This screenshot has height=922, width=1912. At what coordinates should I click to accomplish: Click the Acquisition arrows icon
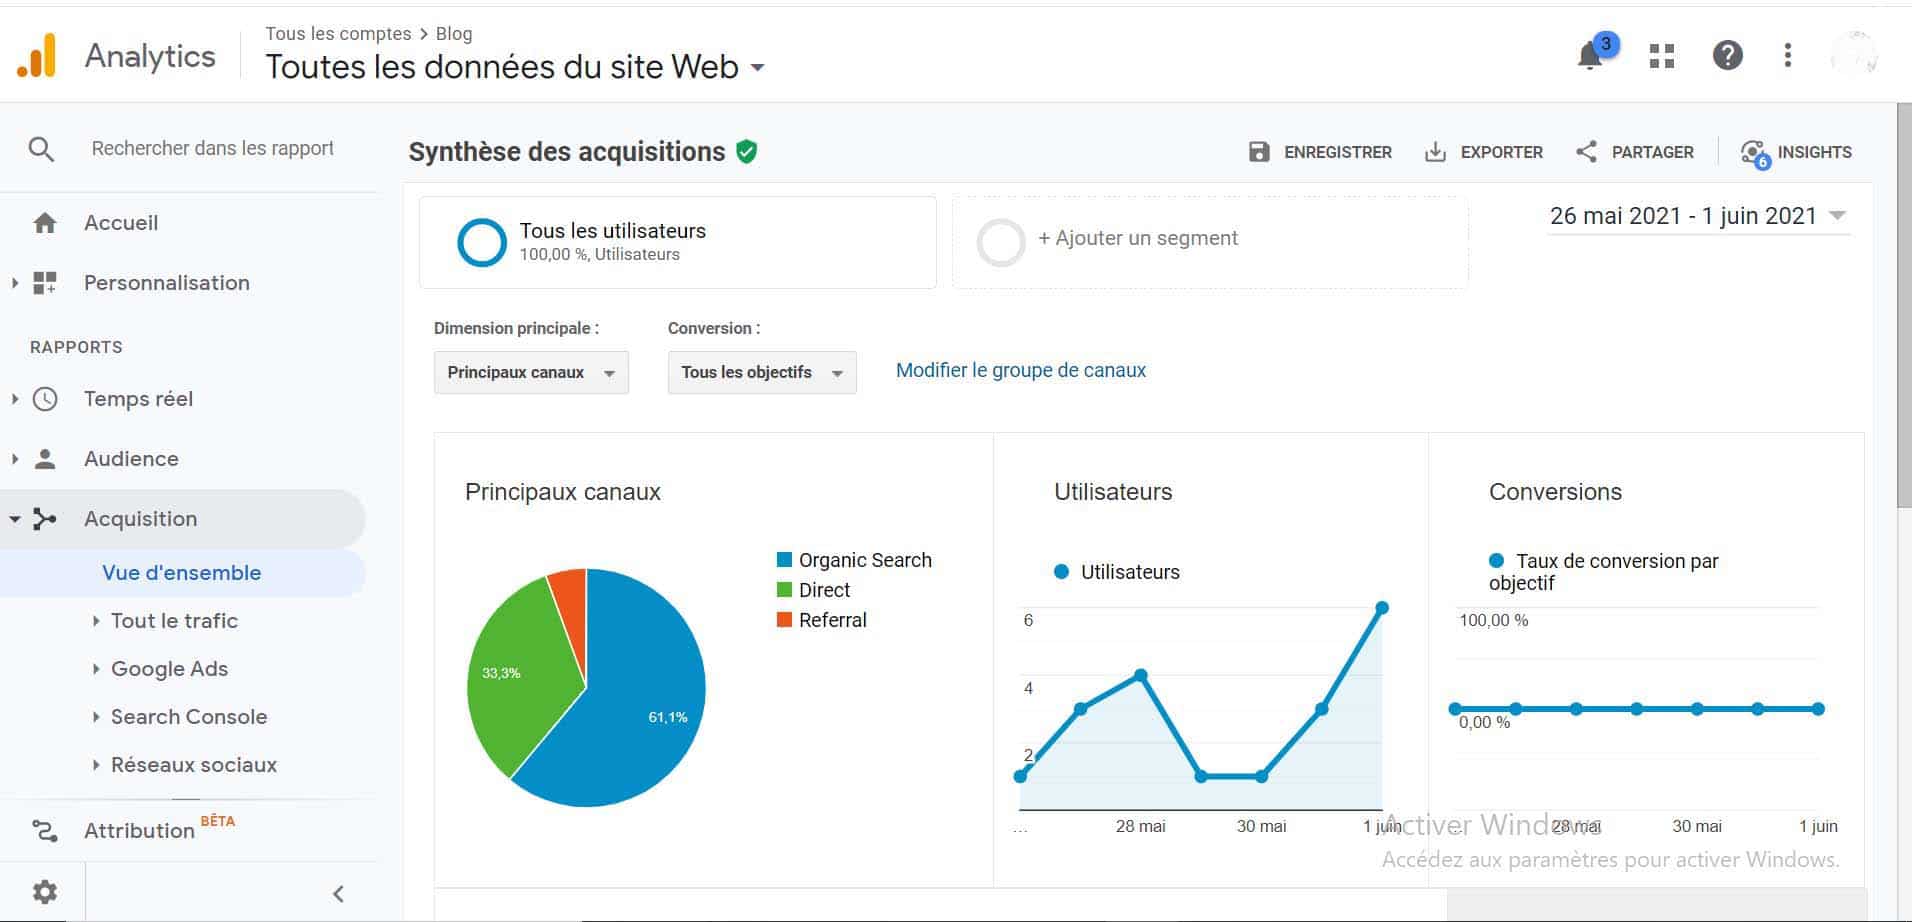click(45, 519)
